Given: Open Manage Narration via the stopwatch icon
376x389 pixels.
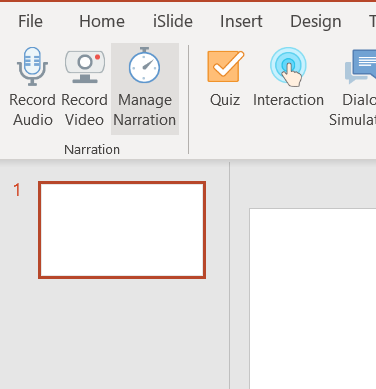Looking at the screenshot, I should [x=144, y=65].
